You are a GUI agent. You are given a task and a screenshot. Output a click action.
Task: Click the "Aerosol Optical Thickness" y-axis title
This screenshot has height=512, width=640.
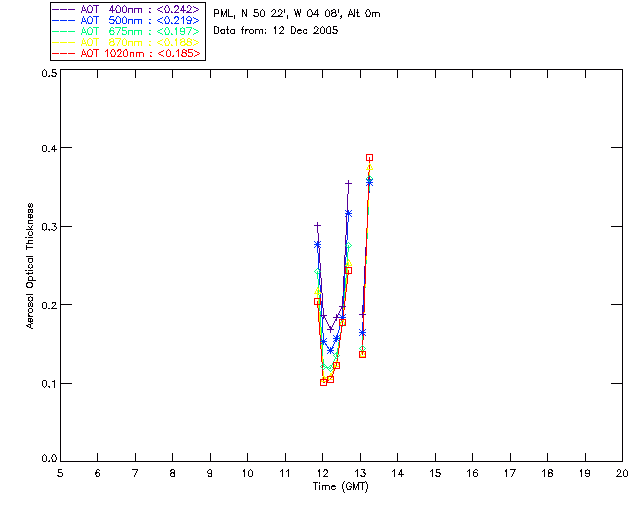pos(30,266)
